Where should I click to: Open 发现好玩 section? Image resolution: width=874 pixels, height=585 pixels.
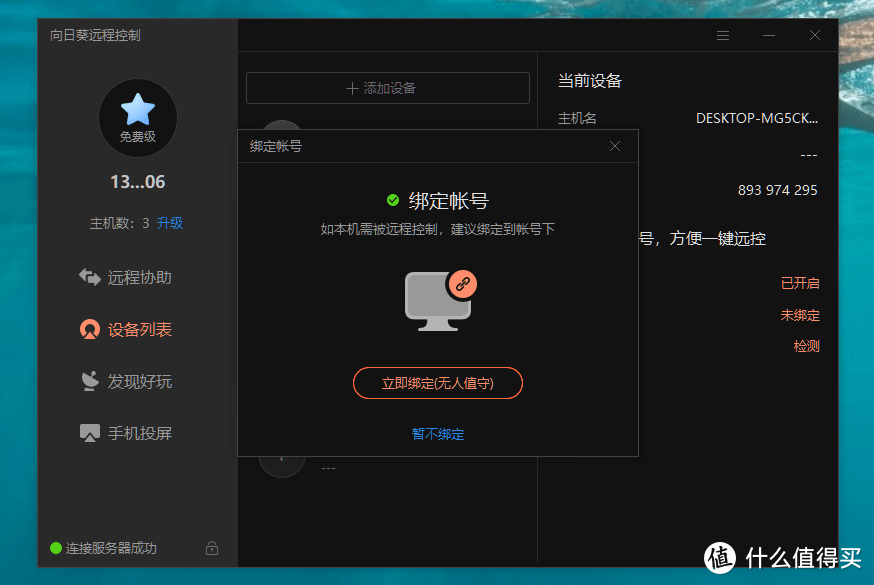125,381
